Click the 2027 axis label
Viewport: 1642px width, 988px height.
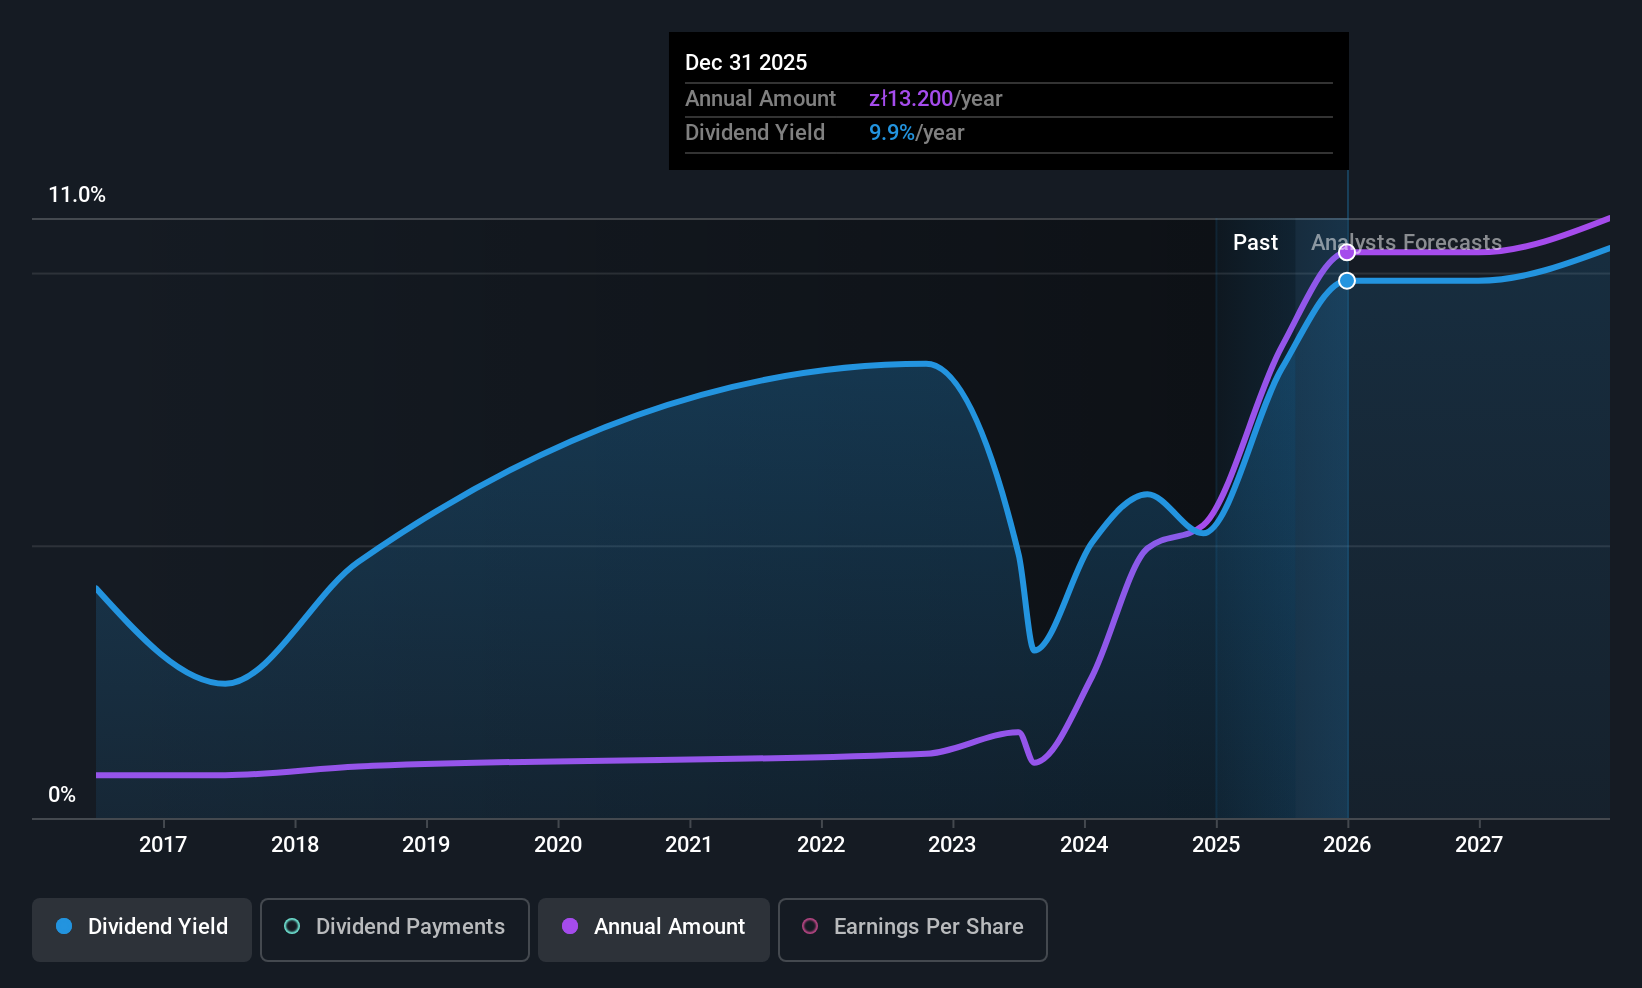click(1479, 845)
